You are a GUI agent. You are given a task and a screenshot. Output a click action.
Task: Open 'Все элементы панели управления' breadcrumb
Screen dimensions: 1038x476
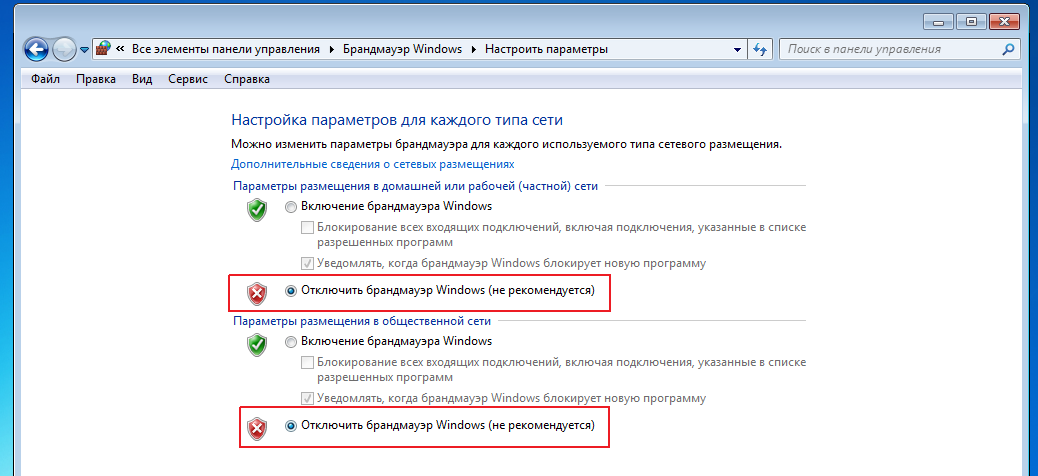click(226, 49)
